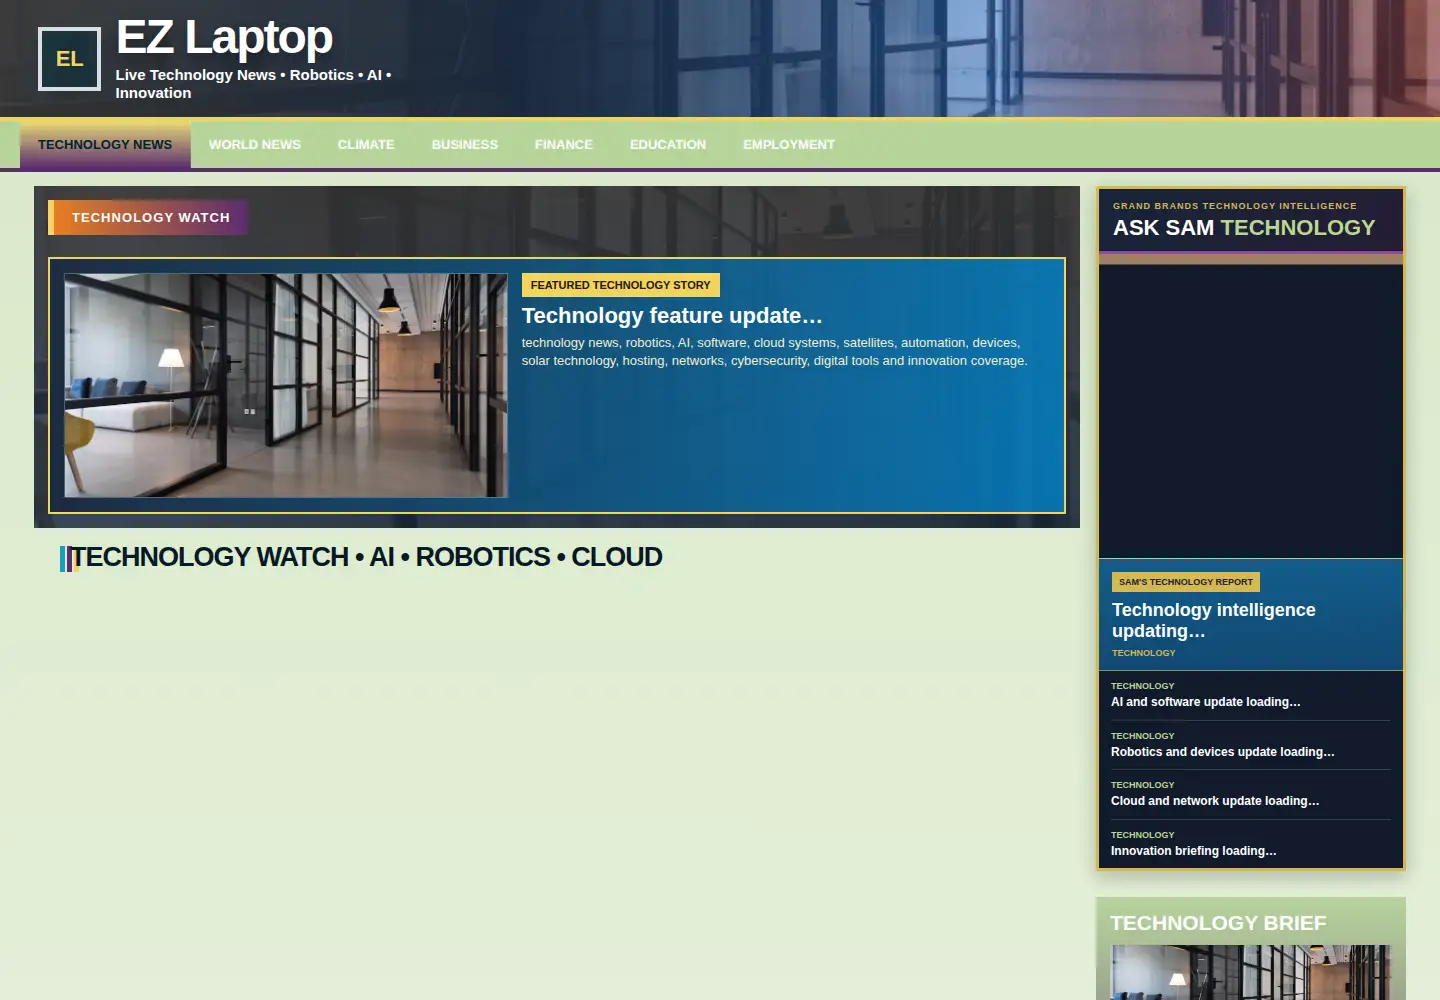Open Cloud and network update loading item
The width and height of the screenshot is (1440, 1000).
(x=1250, y=794)
